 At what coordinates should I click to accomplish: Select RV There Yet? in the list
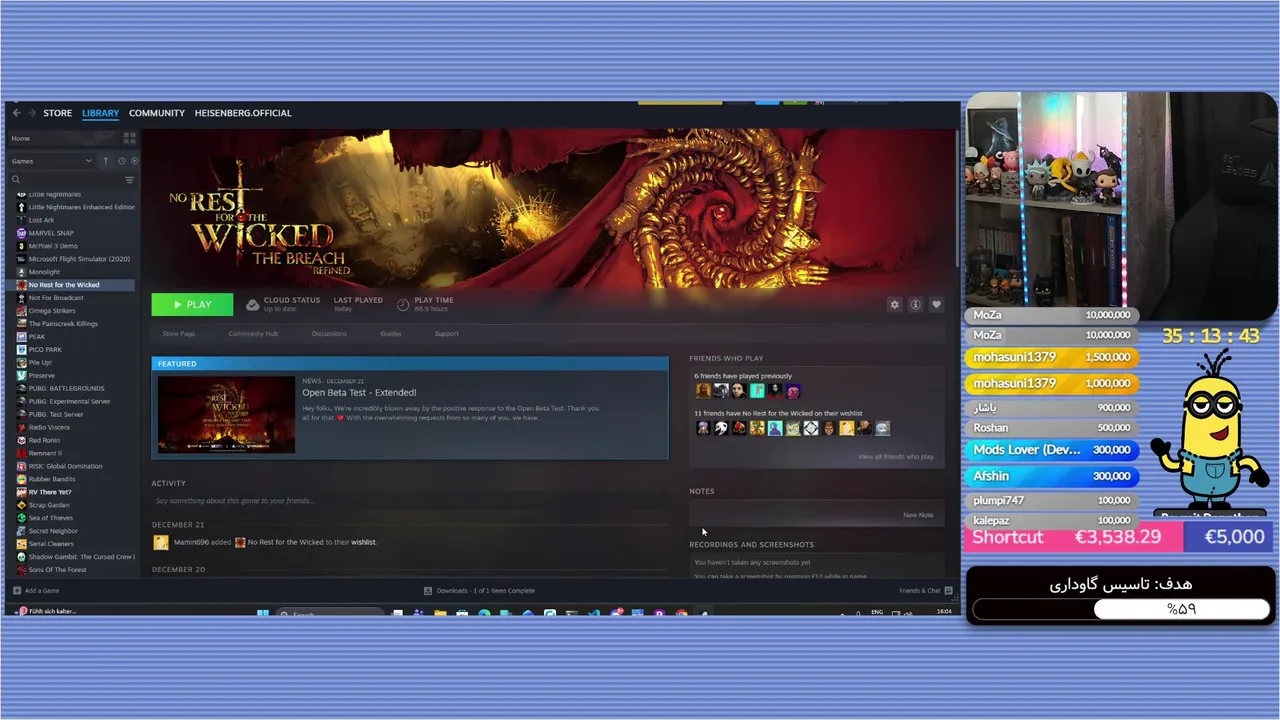point(50,492)
